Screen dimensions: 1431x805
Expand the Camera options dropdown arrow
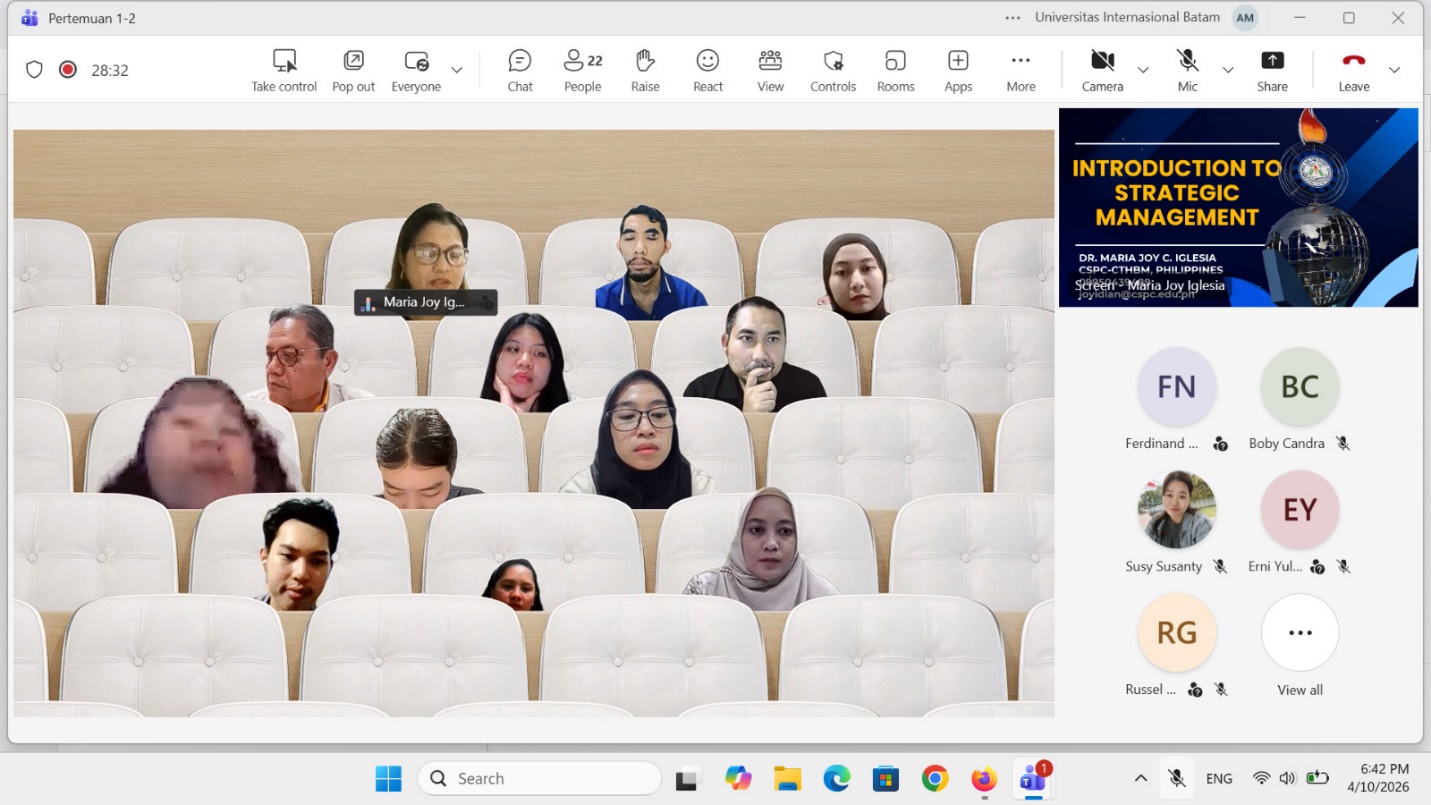1143,70
